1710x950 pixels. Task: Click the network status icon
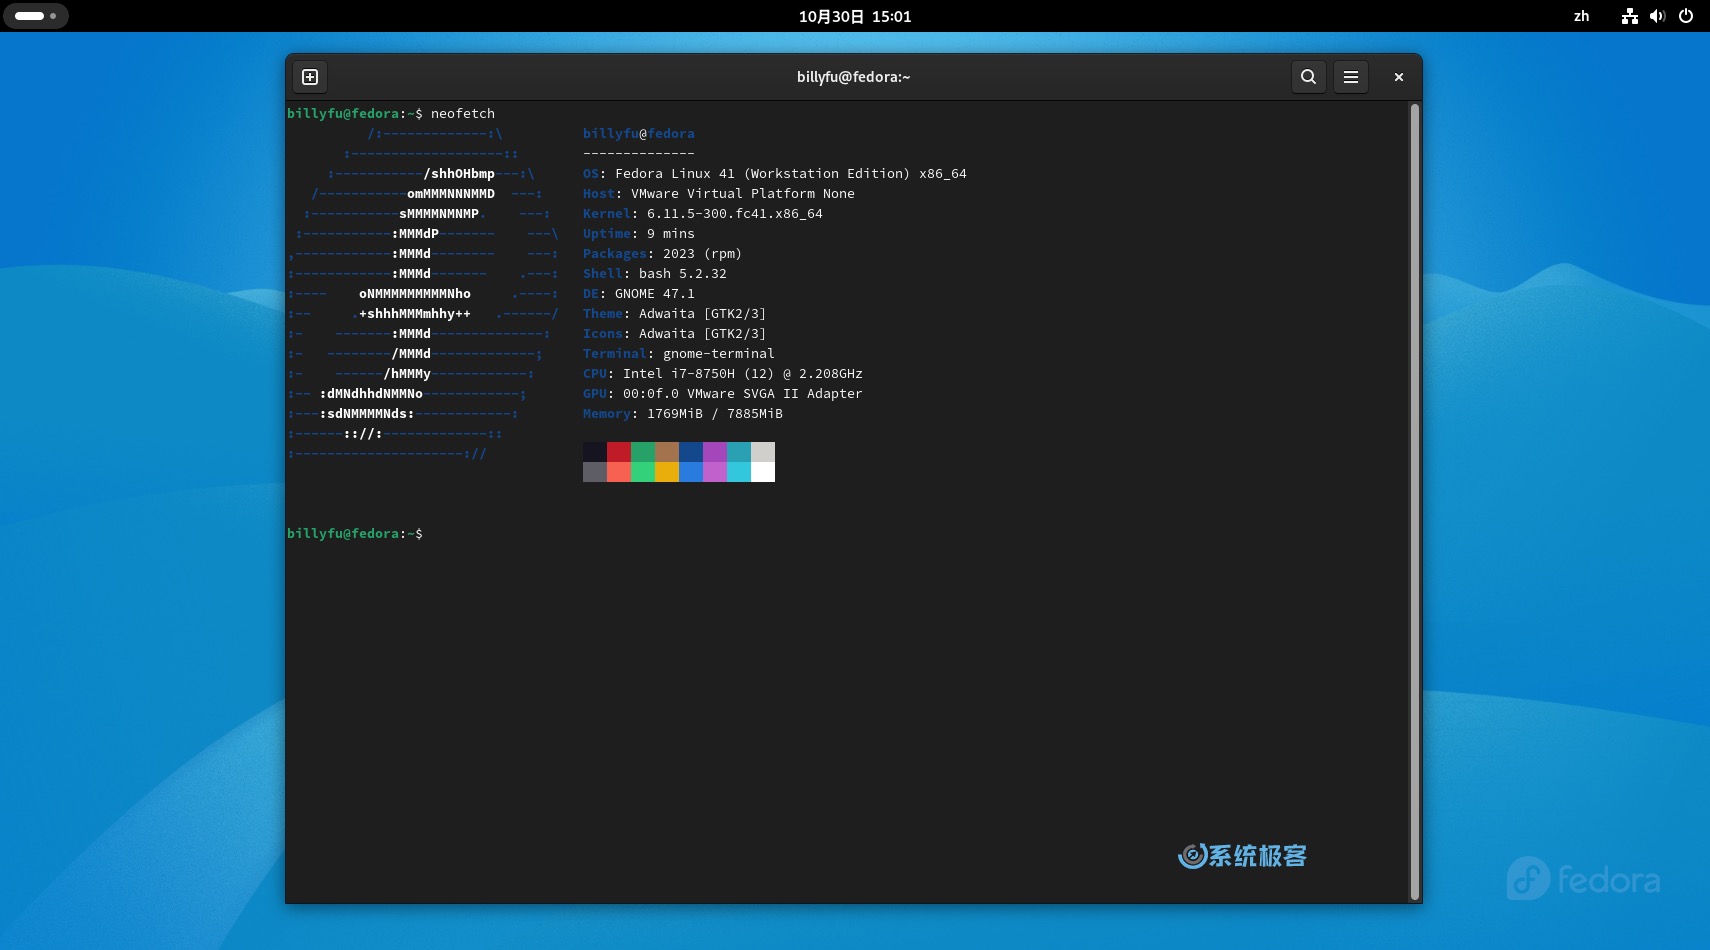tap(1630, 16)
